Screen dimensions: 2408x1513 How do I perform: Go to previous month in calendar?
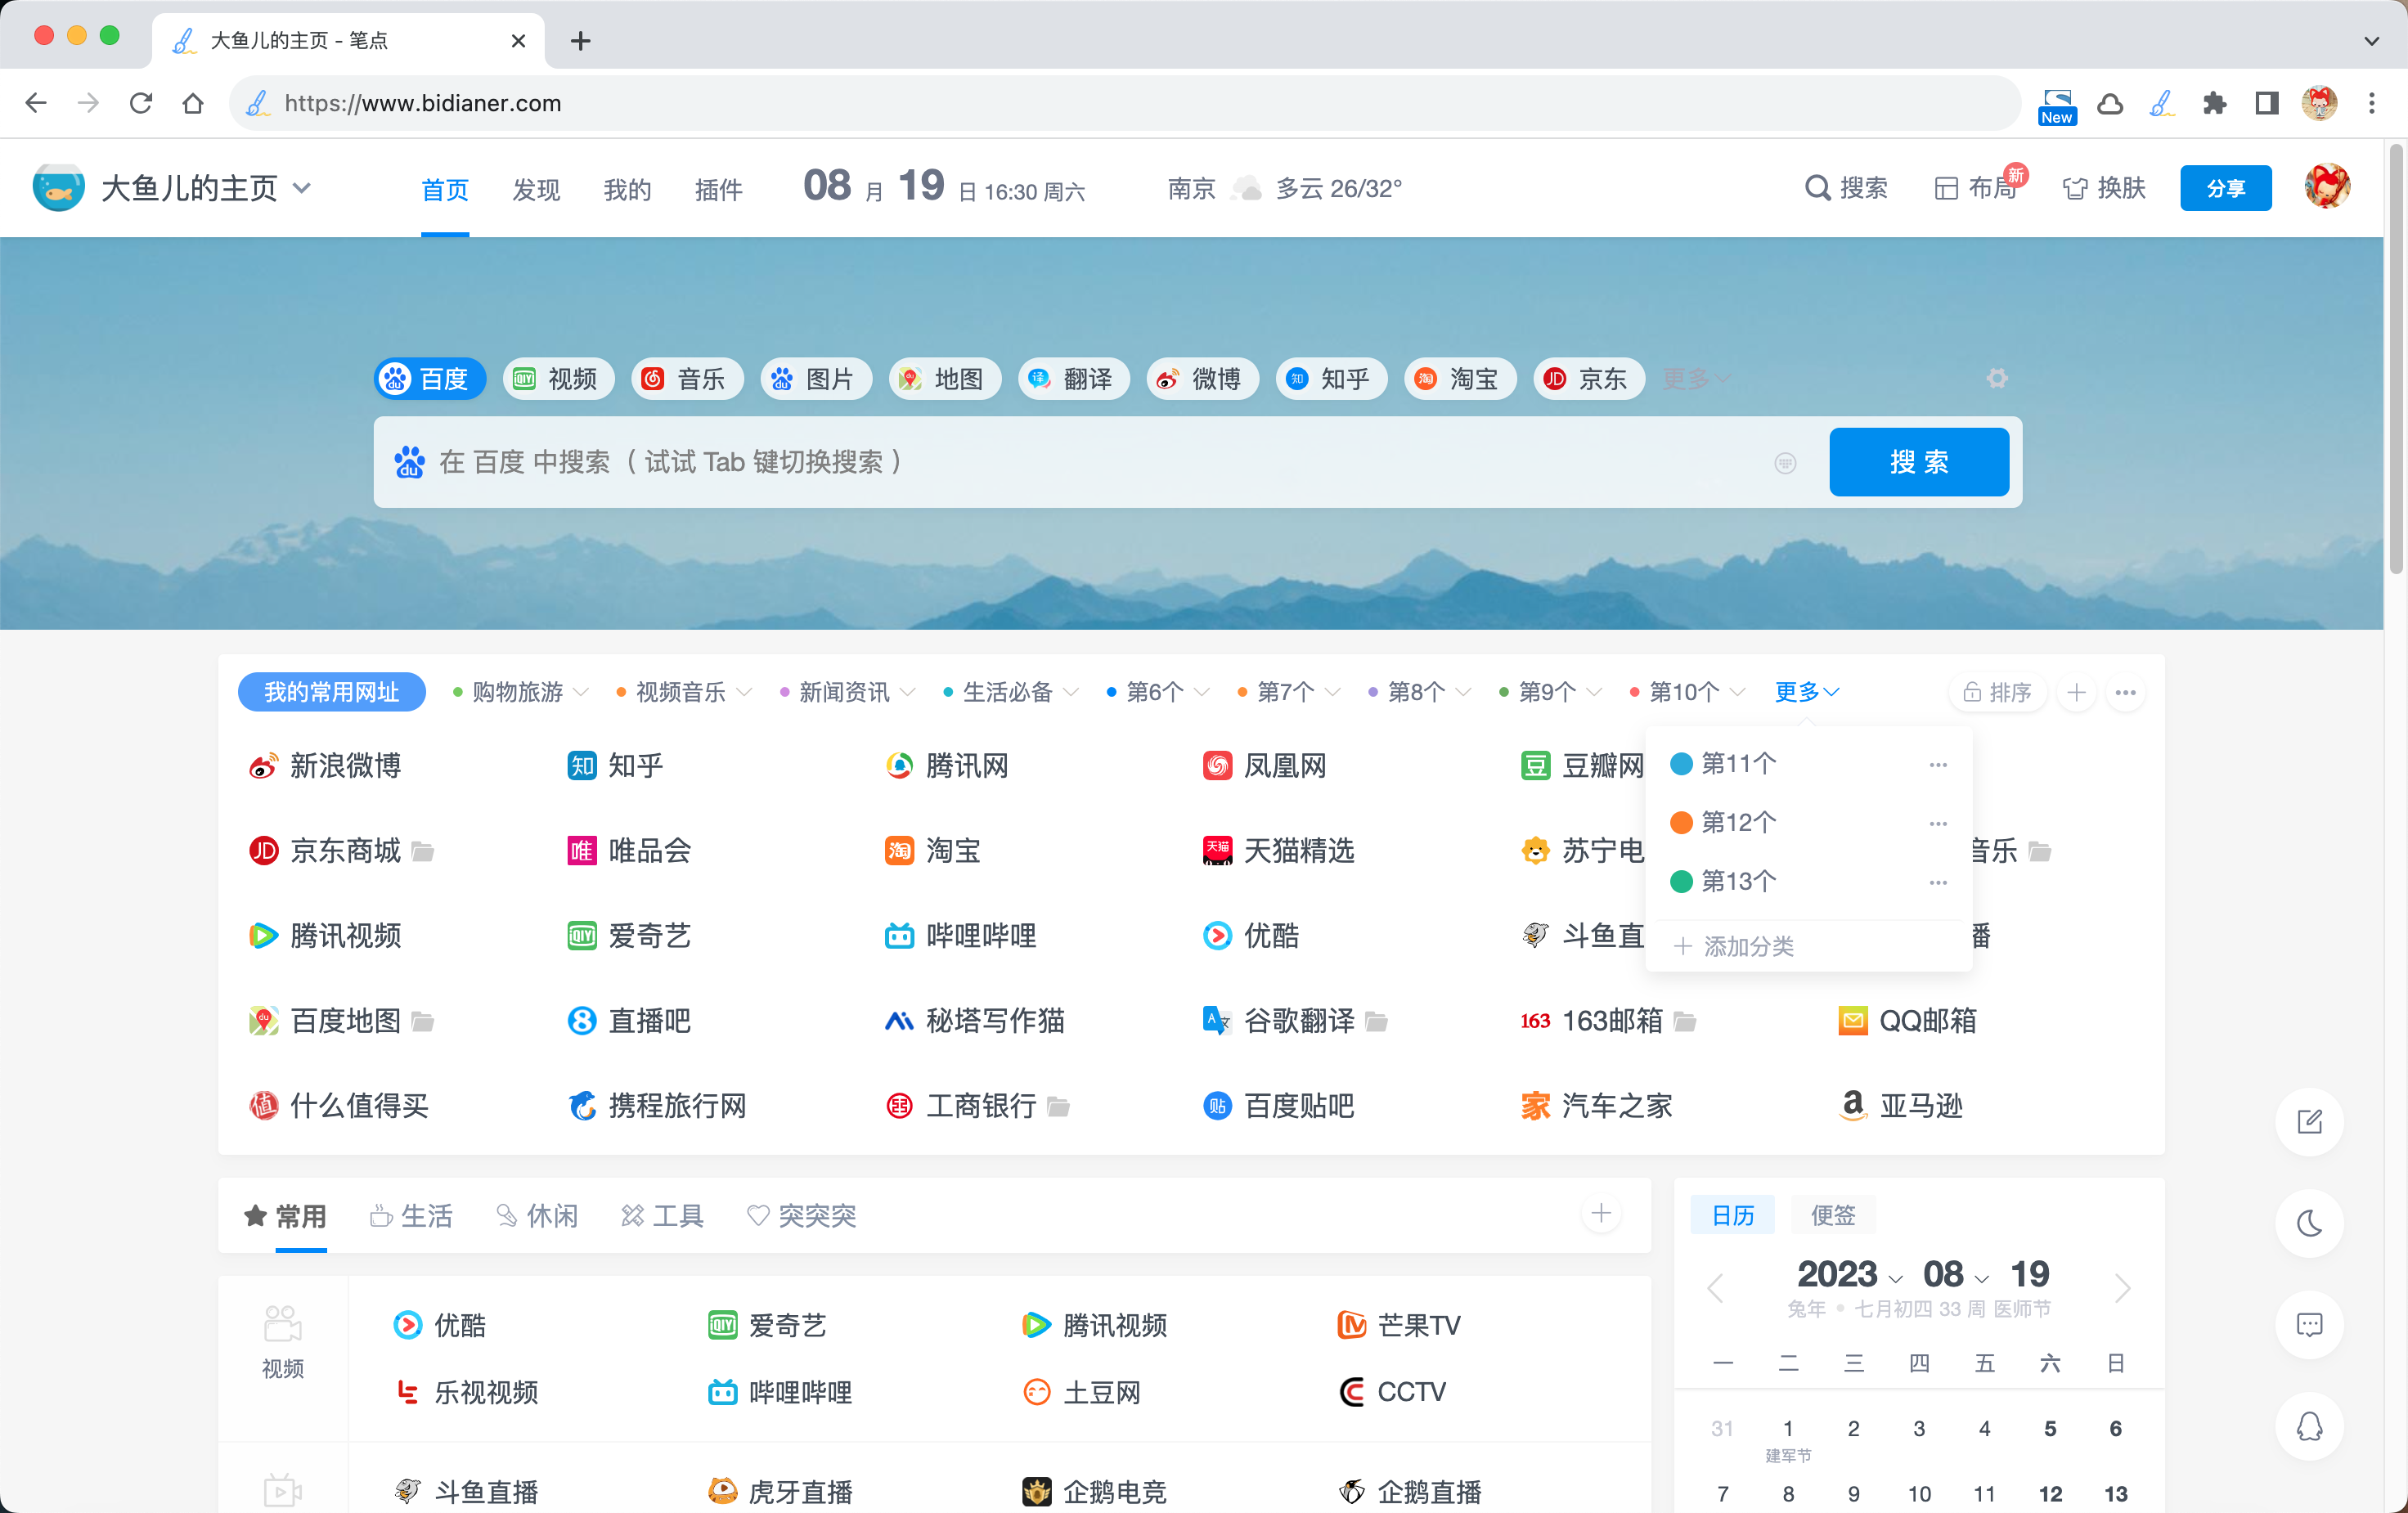click(x=1716, y=1288)
